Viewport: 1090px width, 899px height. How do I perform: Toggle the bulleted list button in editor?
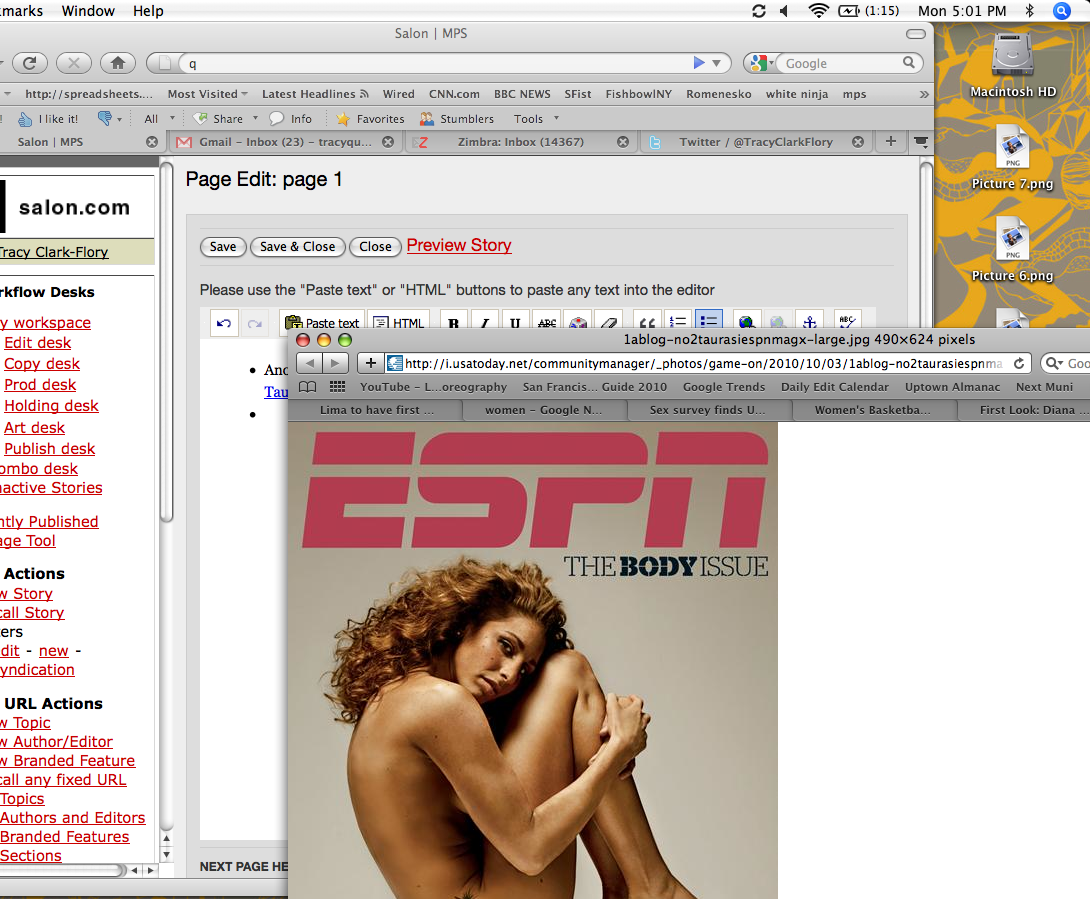[x=708, y=322]
